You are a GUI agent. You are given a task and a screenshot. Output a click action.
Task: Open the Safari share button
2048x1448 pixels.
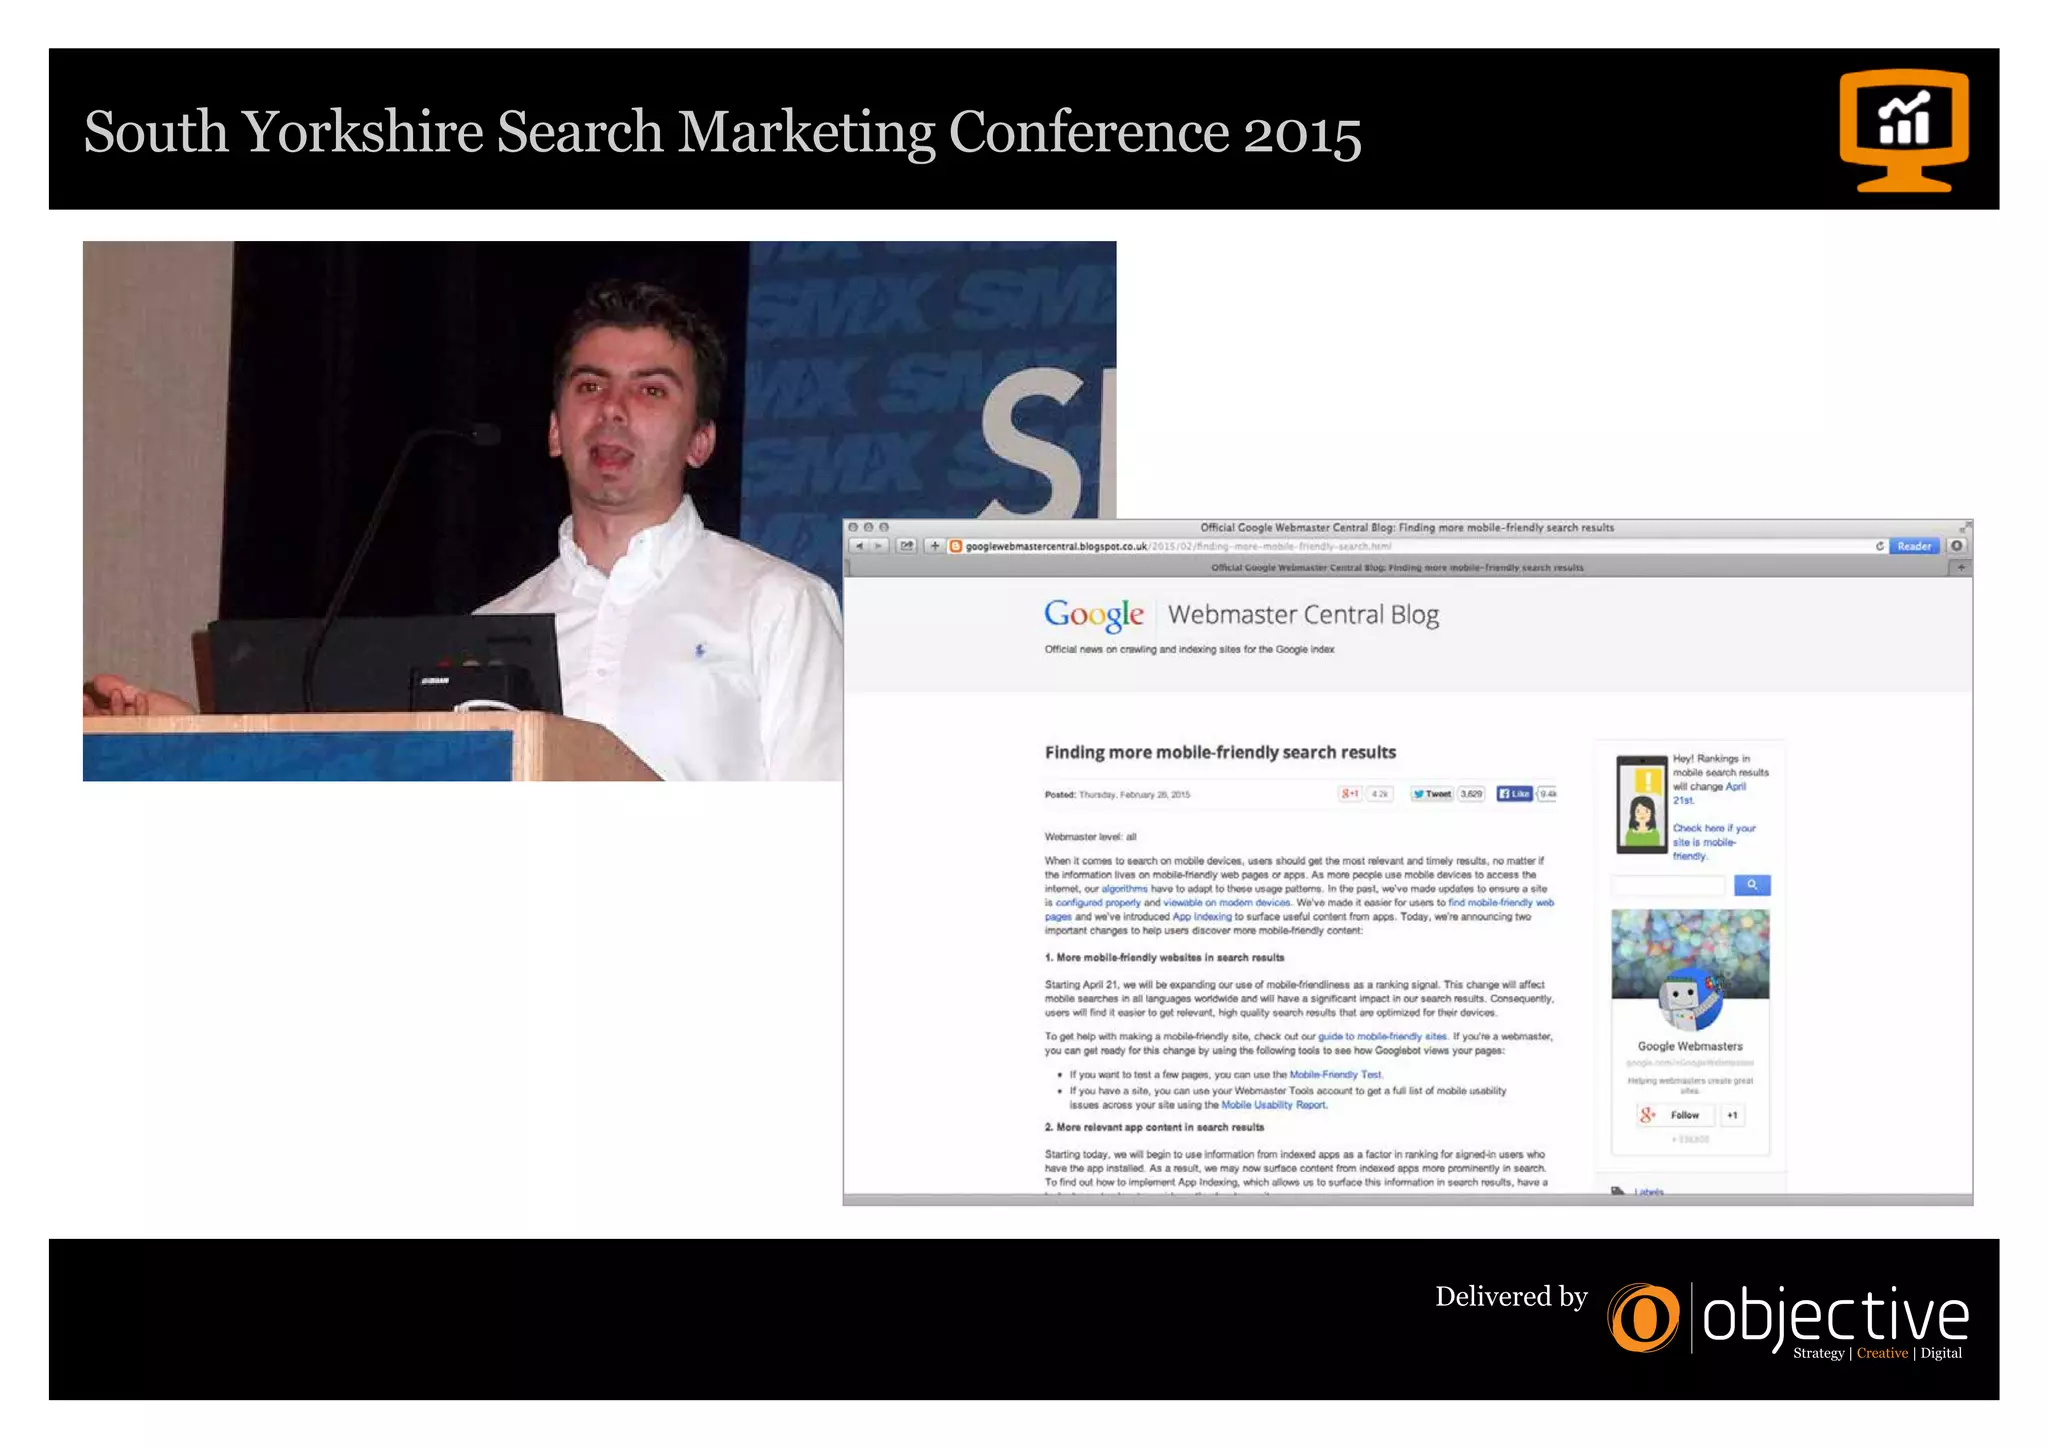coord(907,546)
